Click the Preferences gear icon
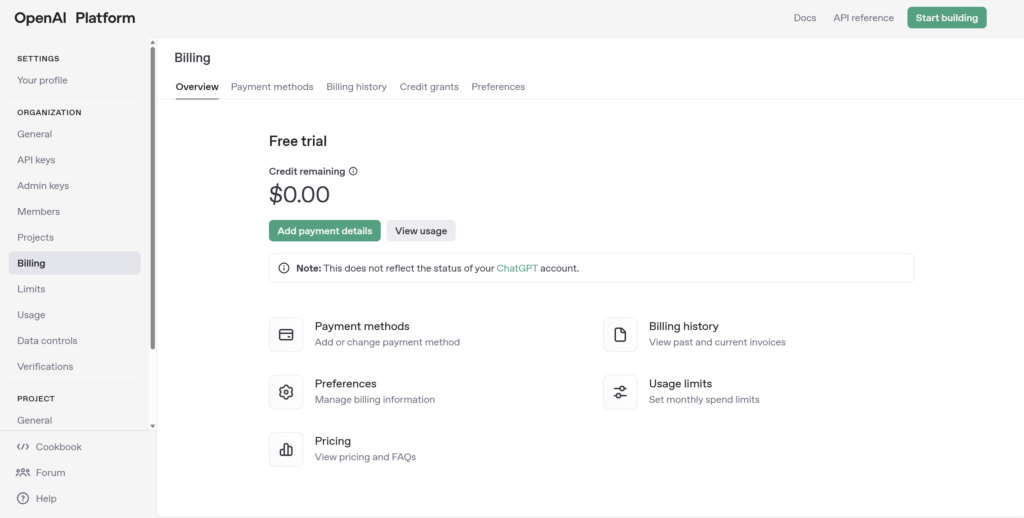This screenshot has width=1024, height=518. point(286,392)
